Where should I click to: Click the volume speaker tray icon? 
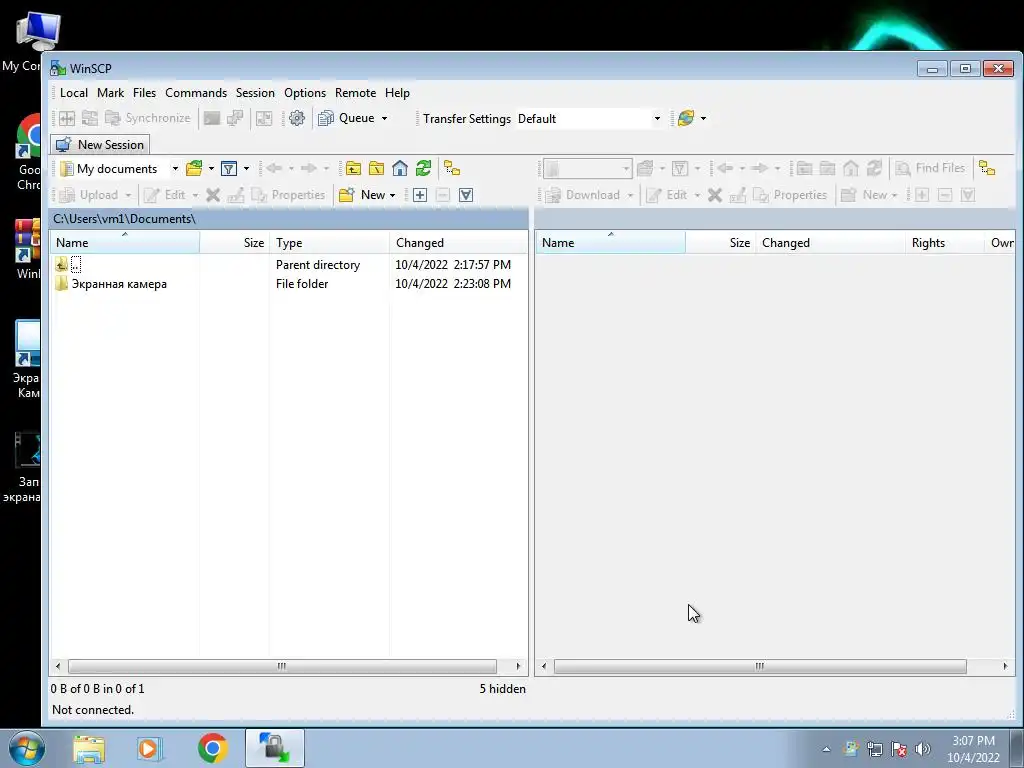pos(923,749)
